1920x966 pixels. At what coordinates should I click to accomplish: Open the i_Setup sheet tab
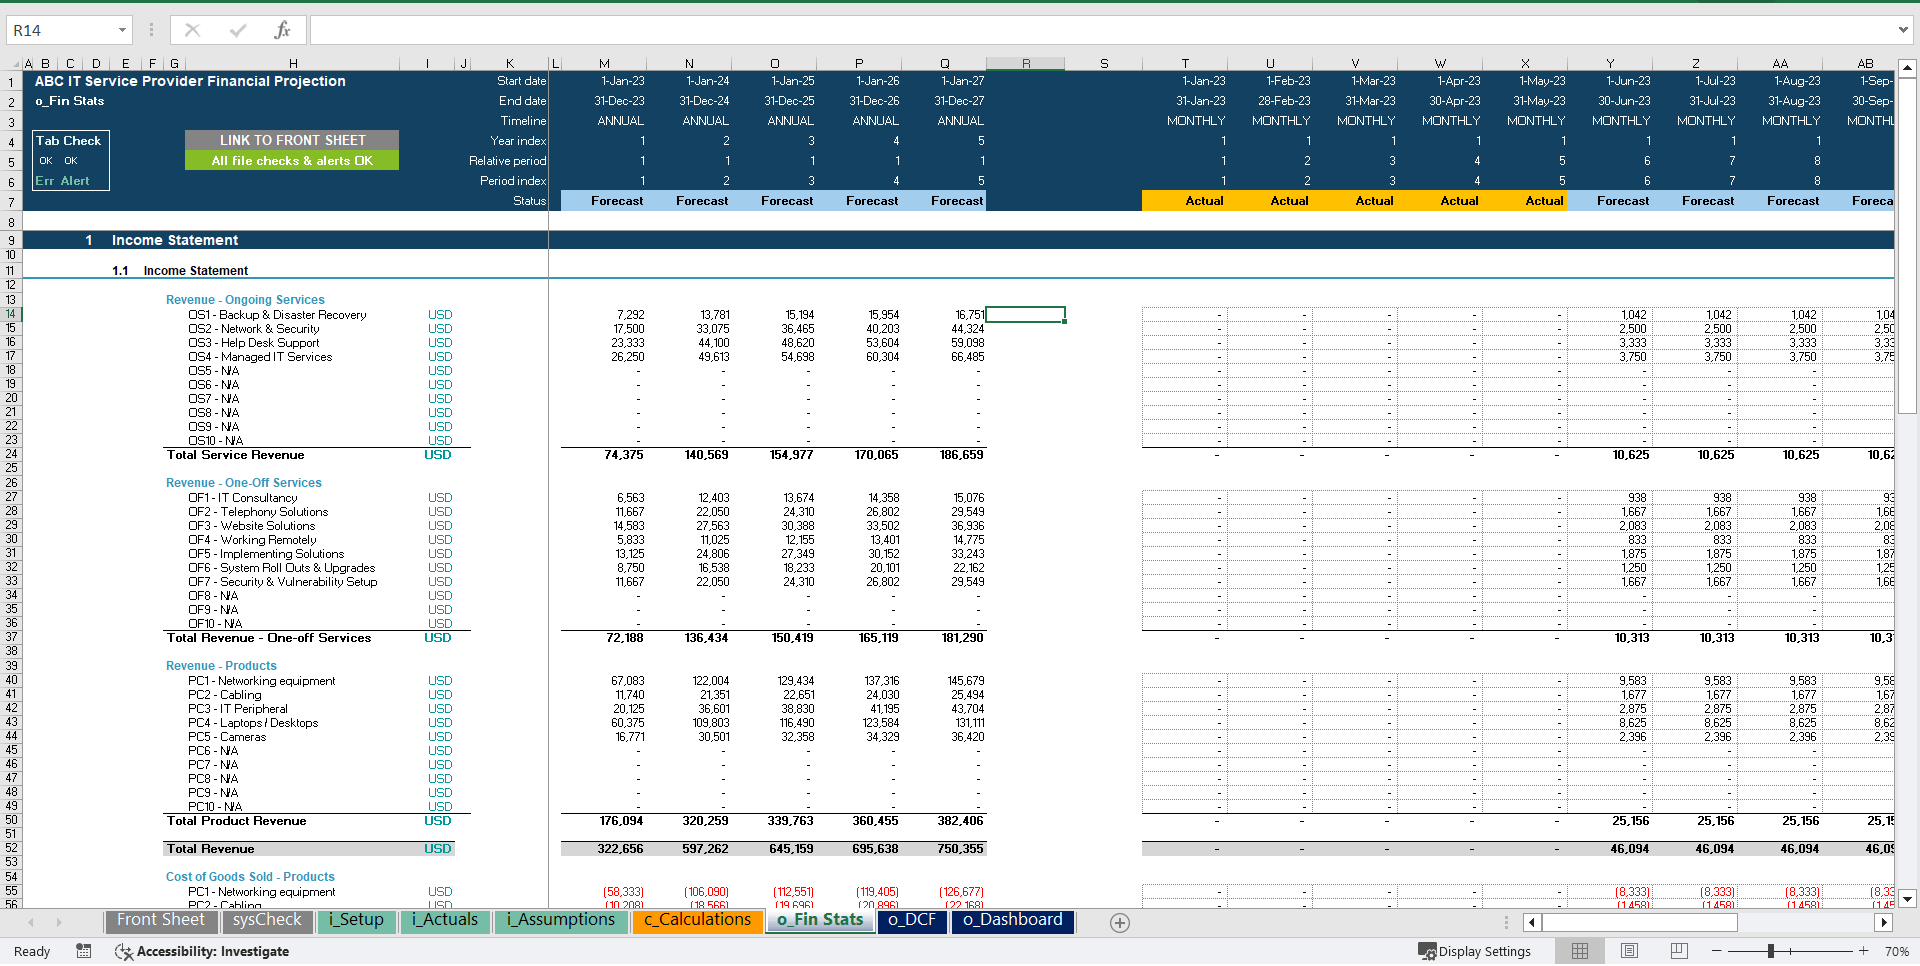(356, 920)
